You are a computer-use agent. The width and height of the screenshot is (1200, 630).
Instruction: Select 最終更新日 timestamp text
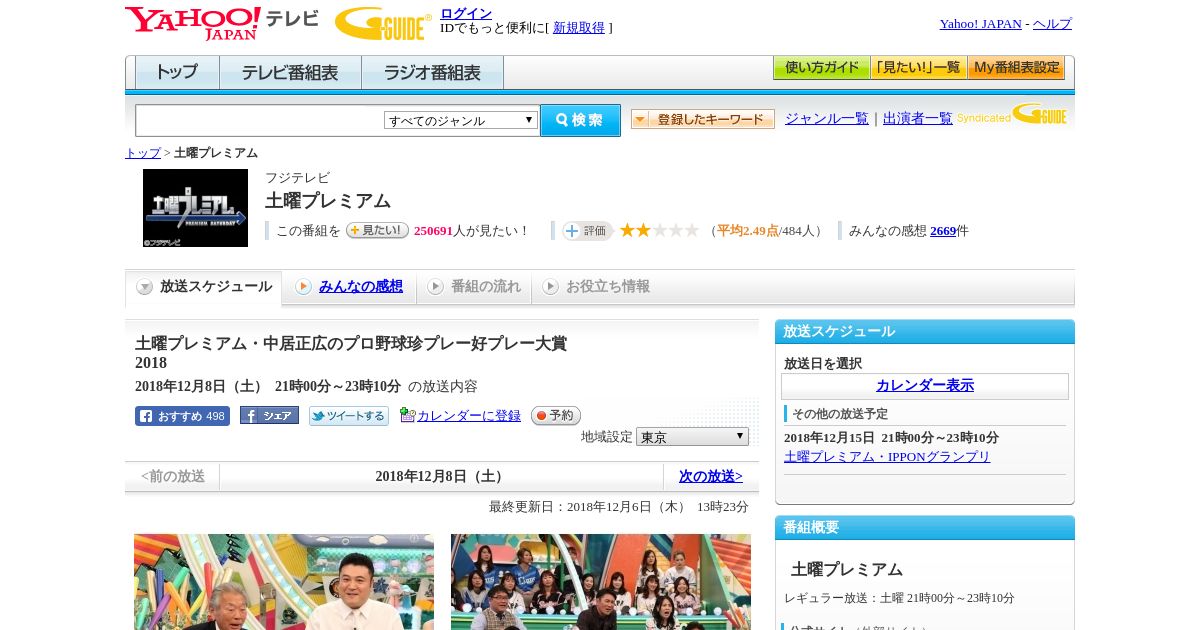point(619,507)
